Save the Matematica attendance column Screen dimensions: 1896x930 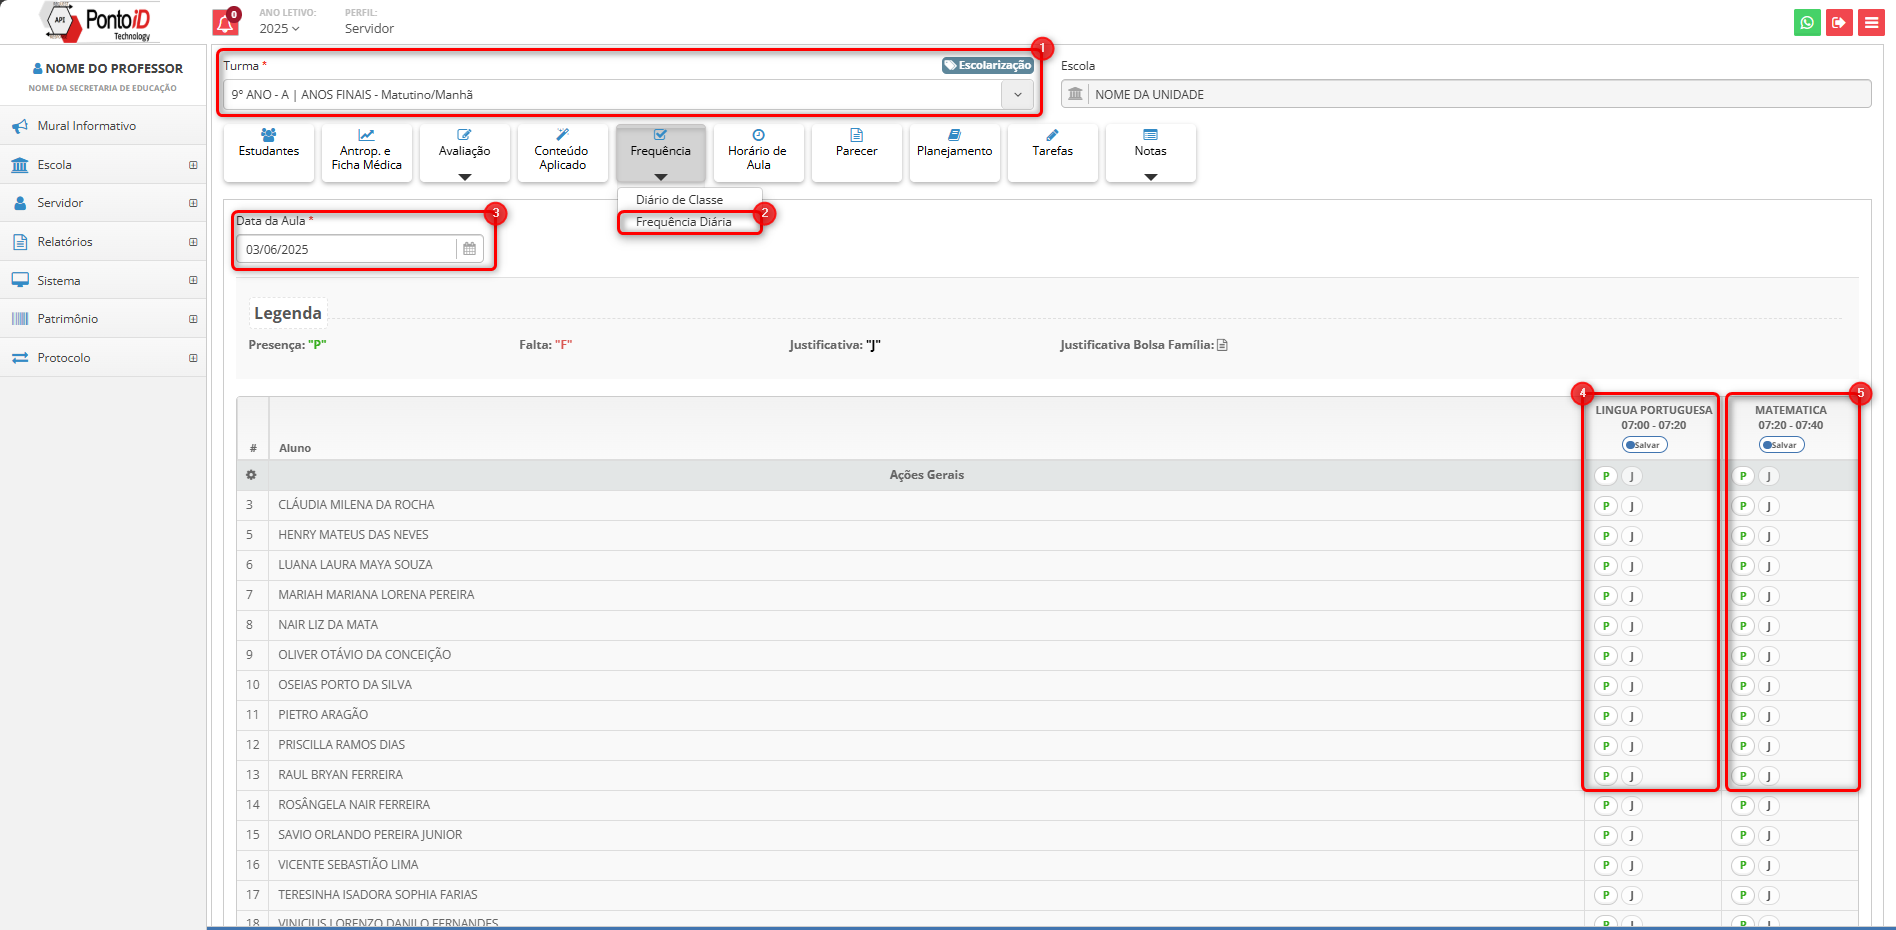1781,445
